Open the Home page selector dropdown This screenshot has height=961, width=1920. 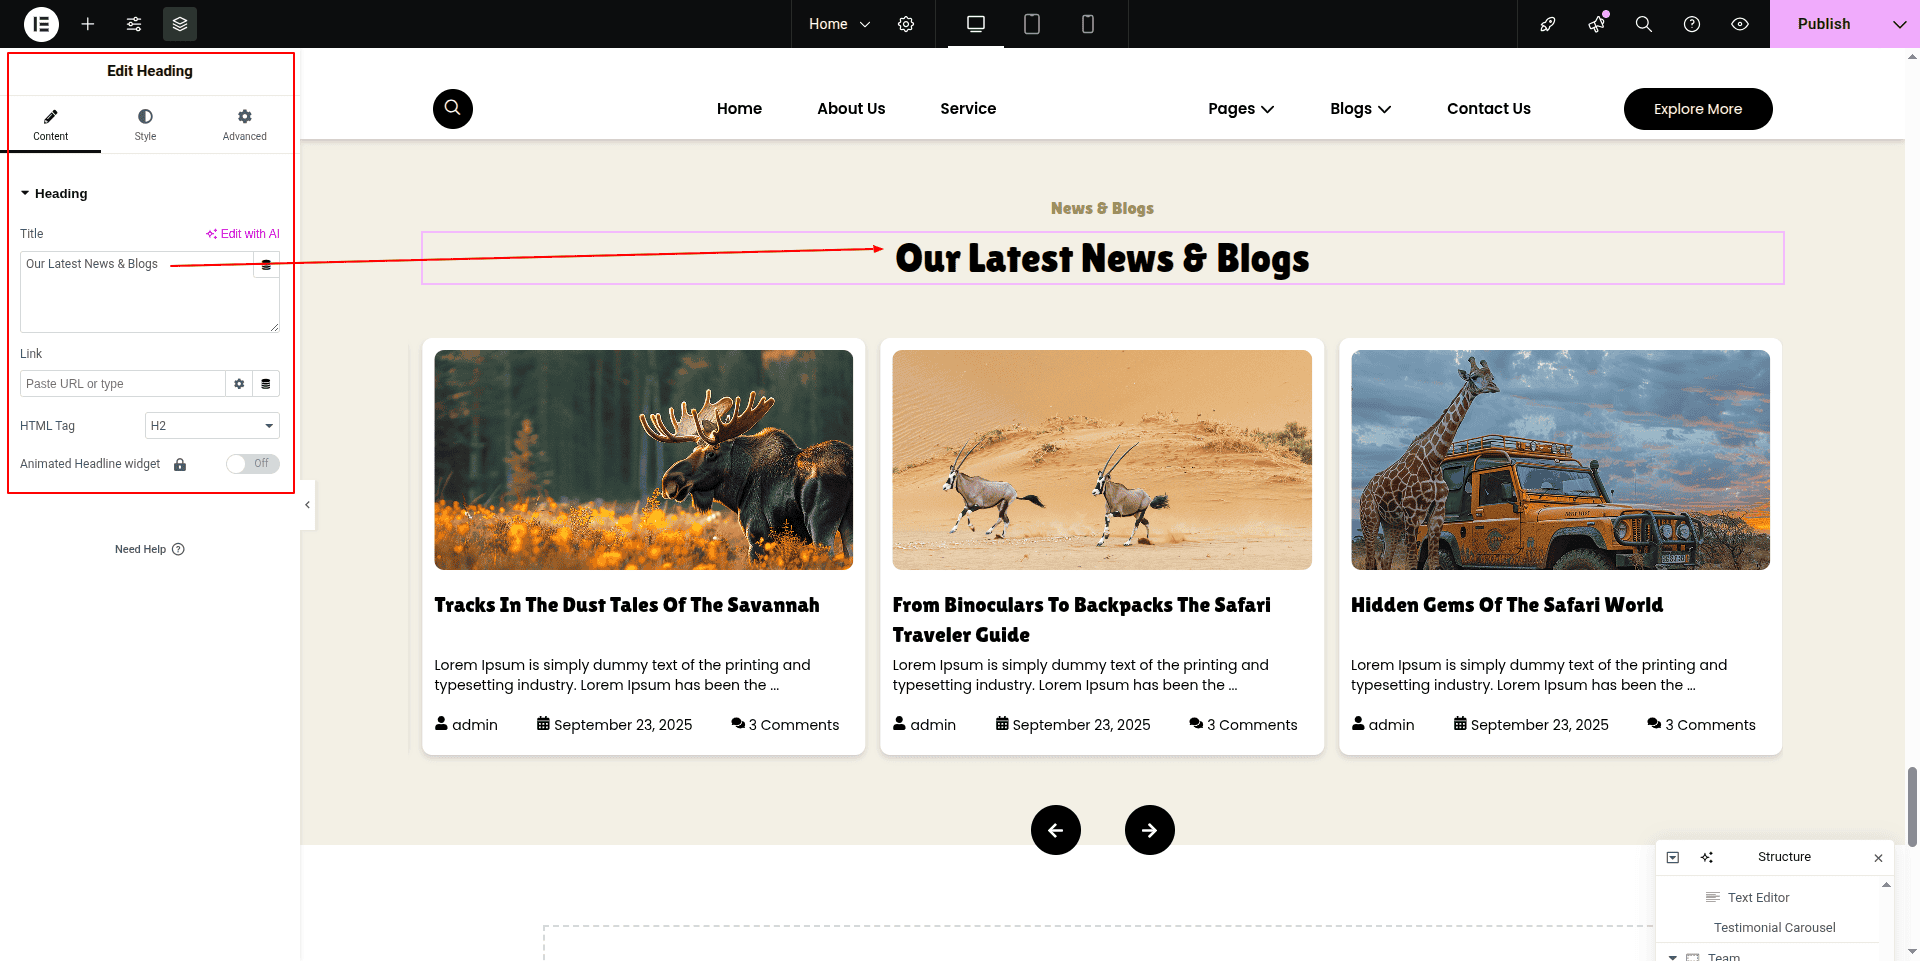[x=839, y=24]
